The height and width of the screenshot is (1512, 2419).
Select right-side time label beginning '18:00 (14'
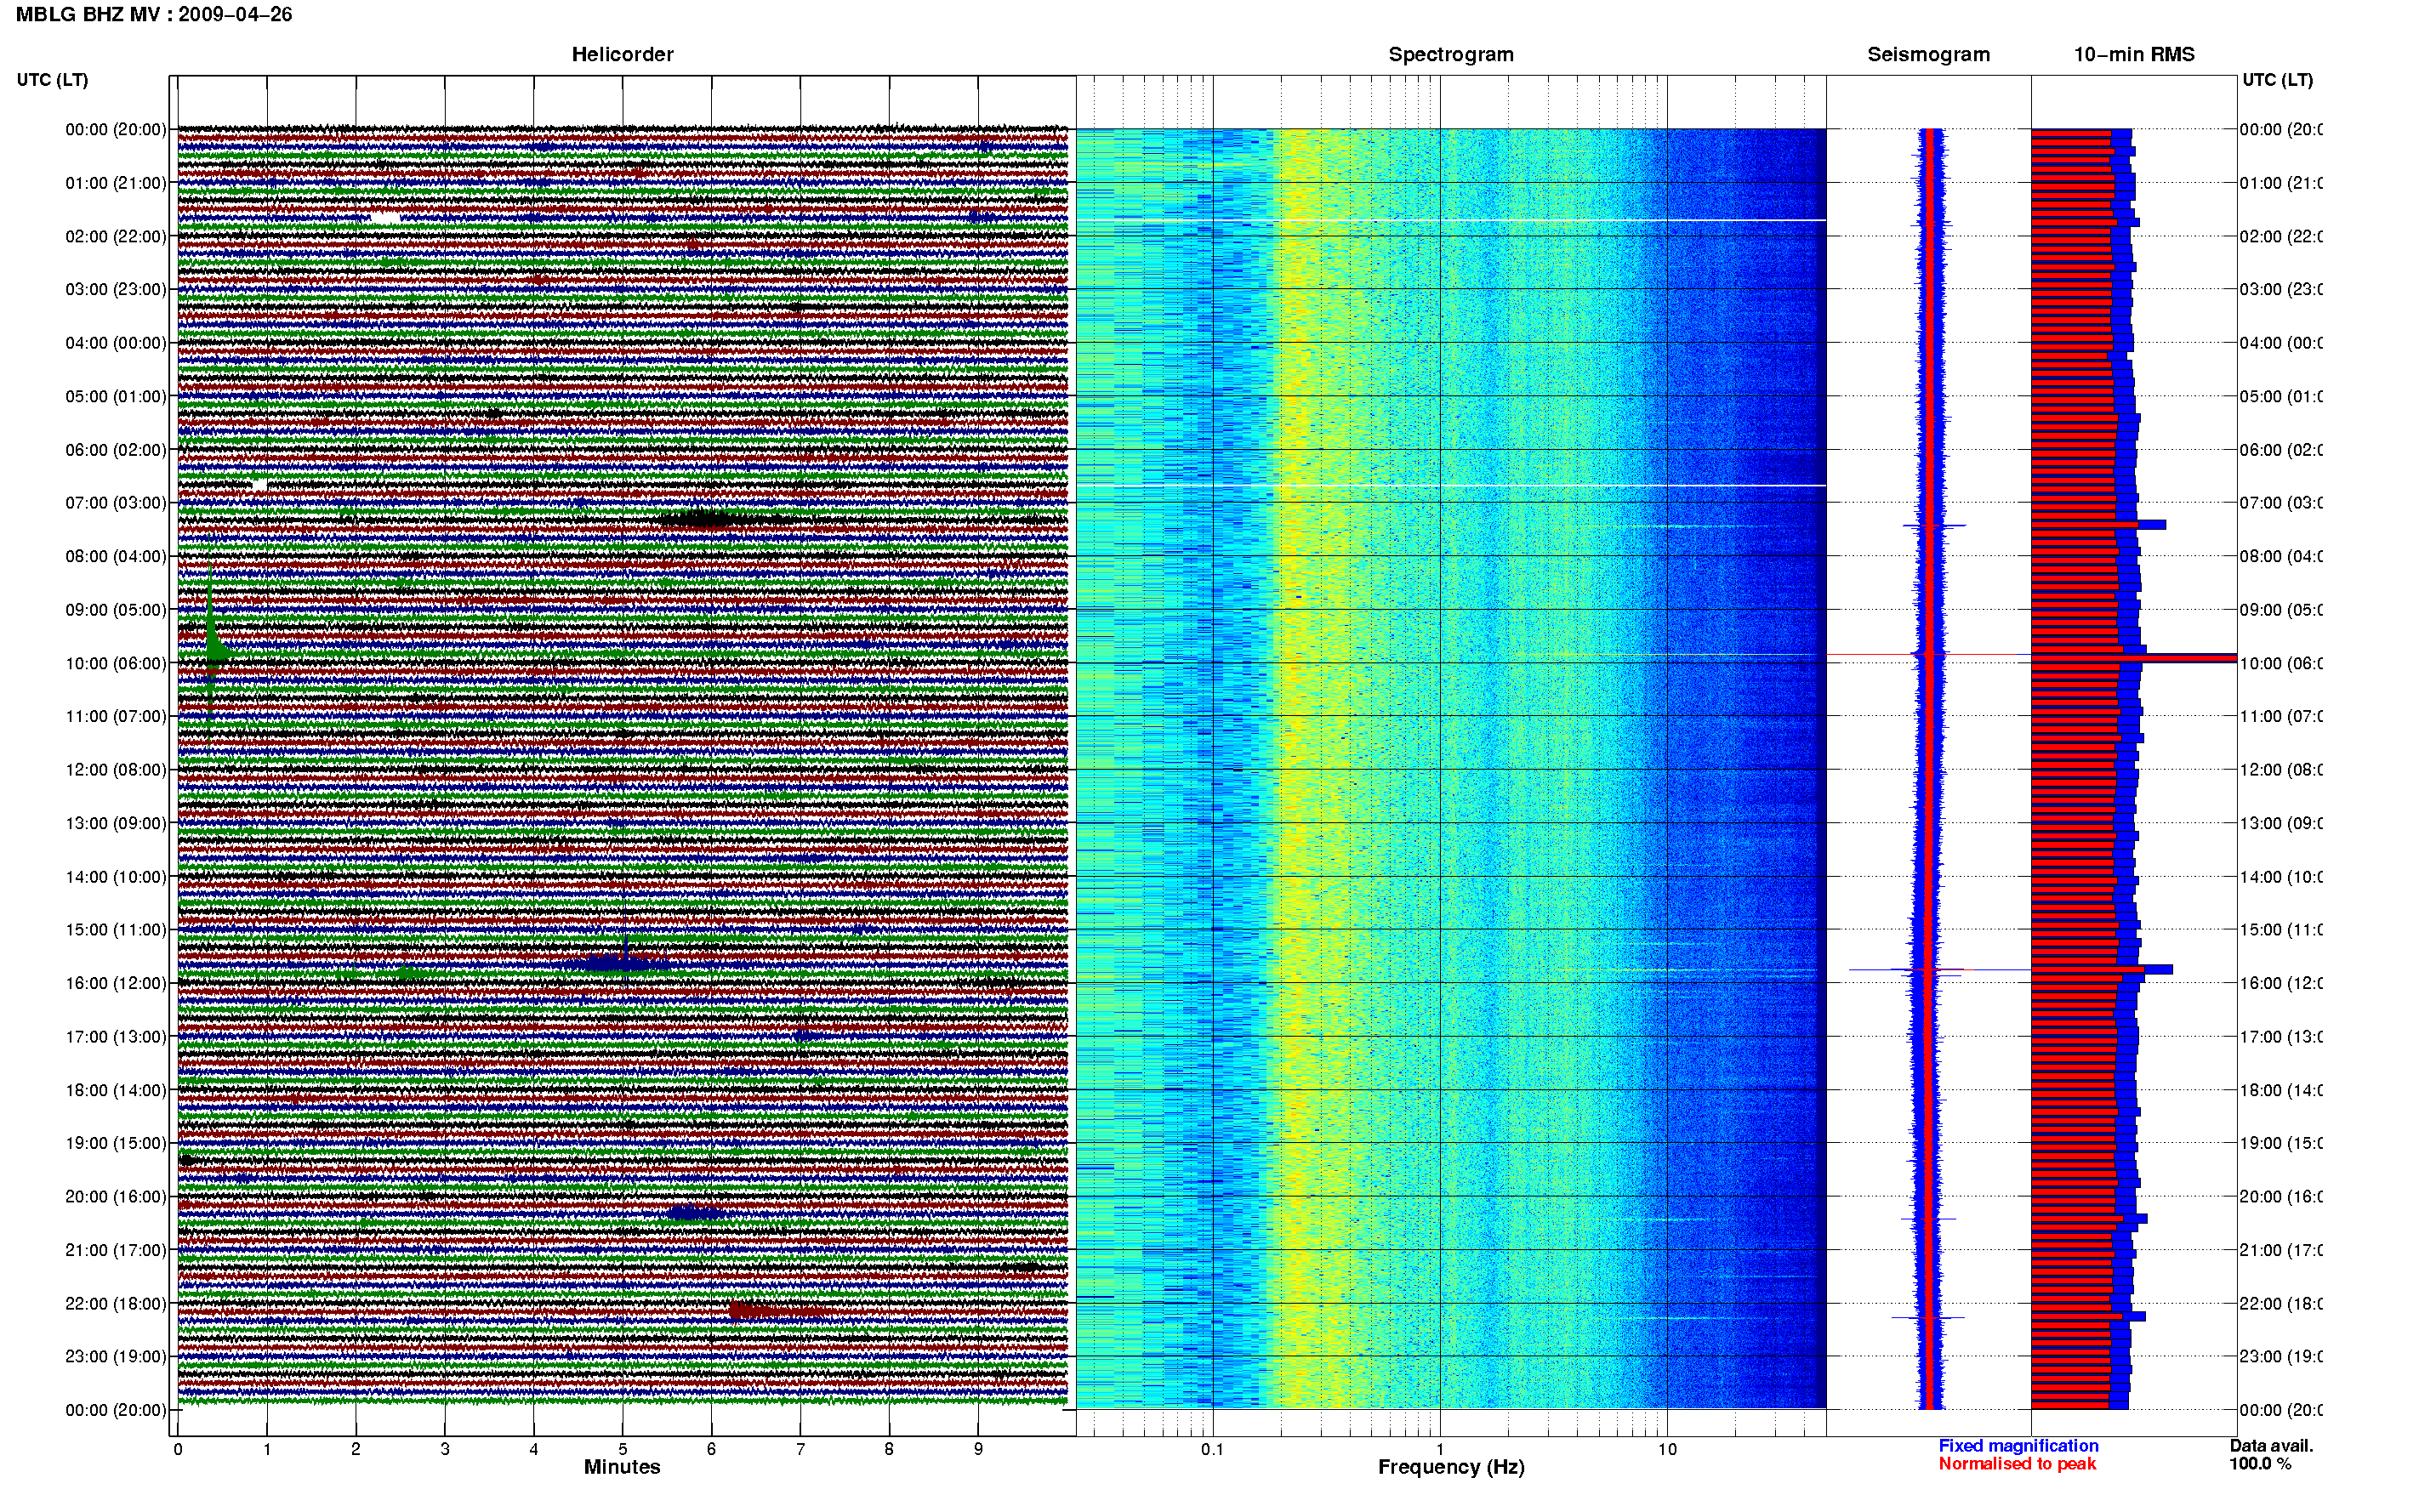tap(2280, 1090)
